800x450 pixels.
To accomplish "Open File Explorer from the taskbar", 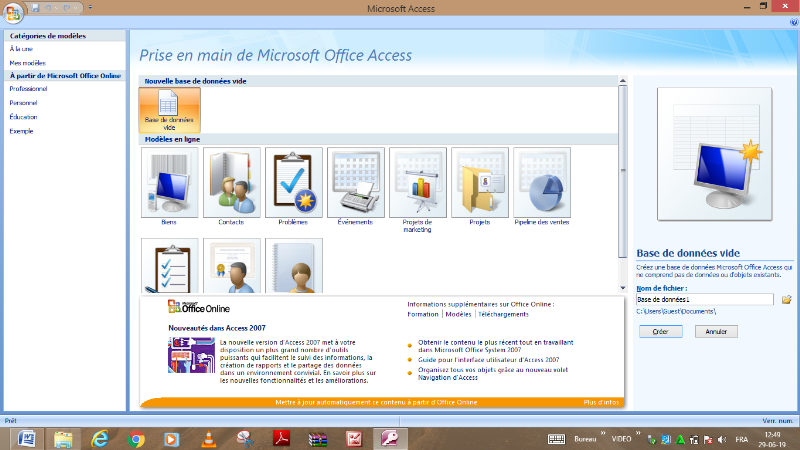I will point(63,439).
